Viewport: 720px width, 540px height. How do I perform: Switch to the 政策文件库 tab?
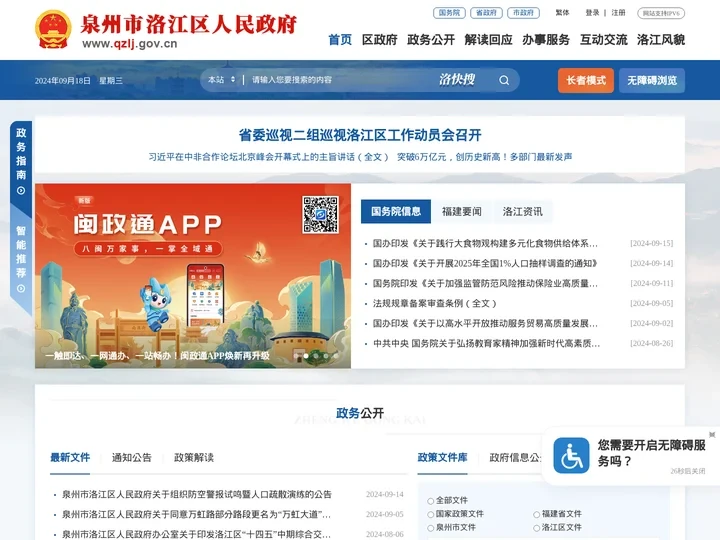pos(442,457)
